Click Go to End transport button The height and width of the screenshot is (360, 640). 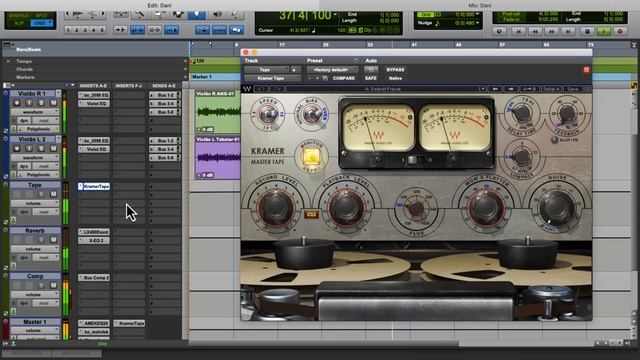(568, 31)
